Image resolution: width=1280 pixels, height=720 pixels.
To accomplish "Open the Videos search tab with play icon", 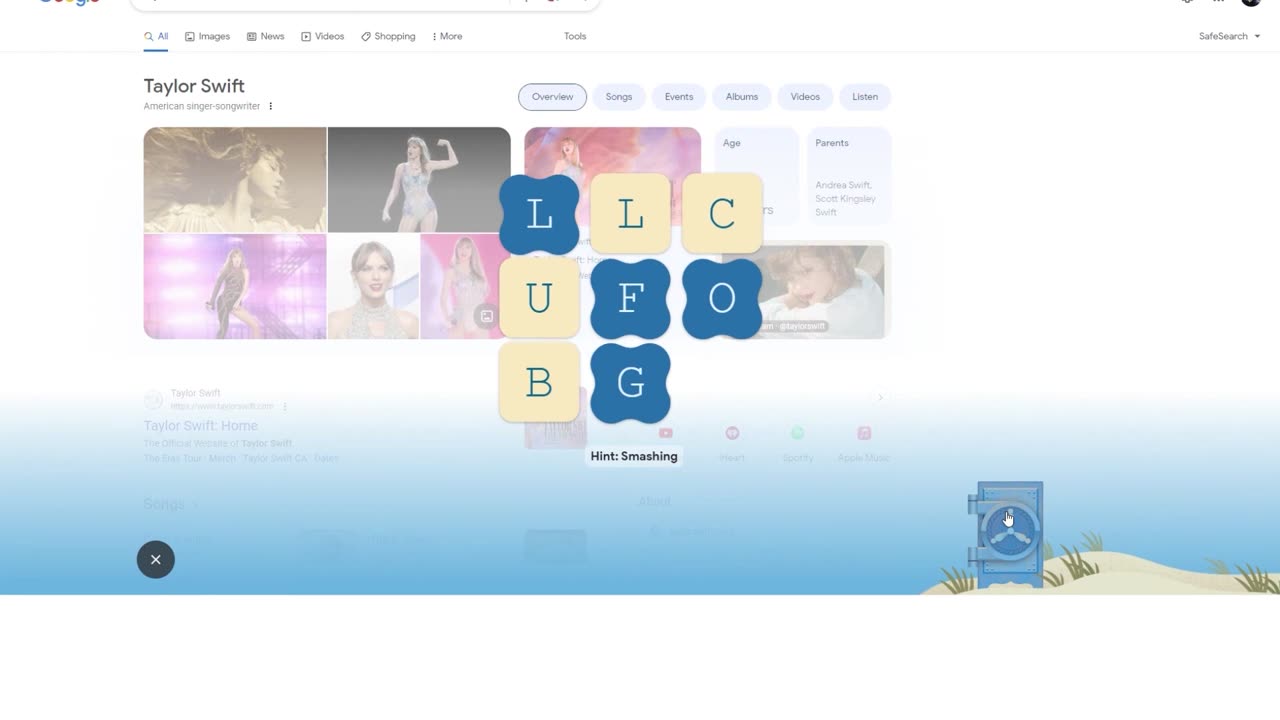I will [x=322, y=36].
